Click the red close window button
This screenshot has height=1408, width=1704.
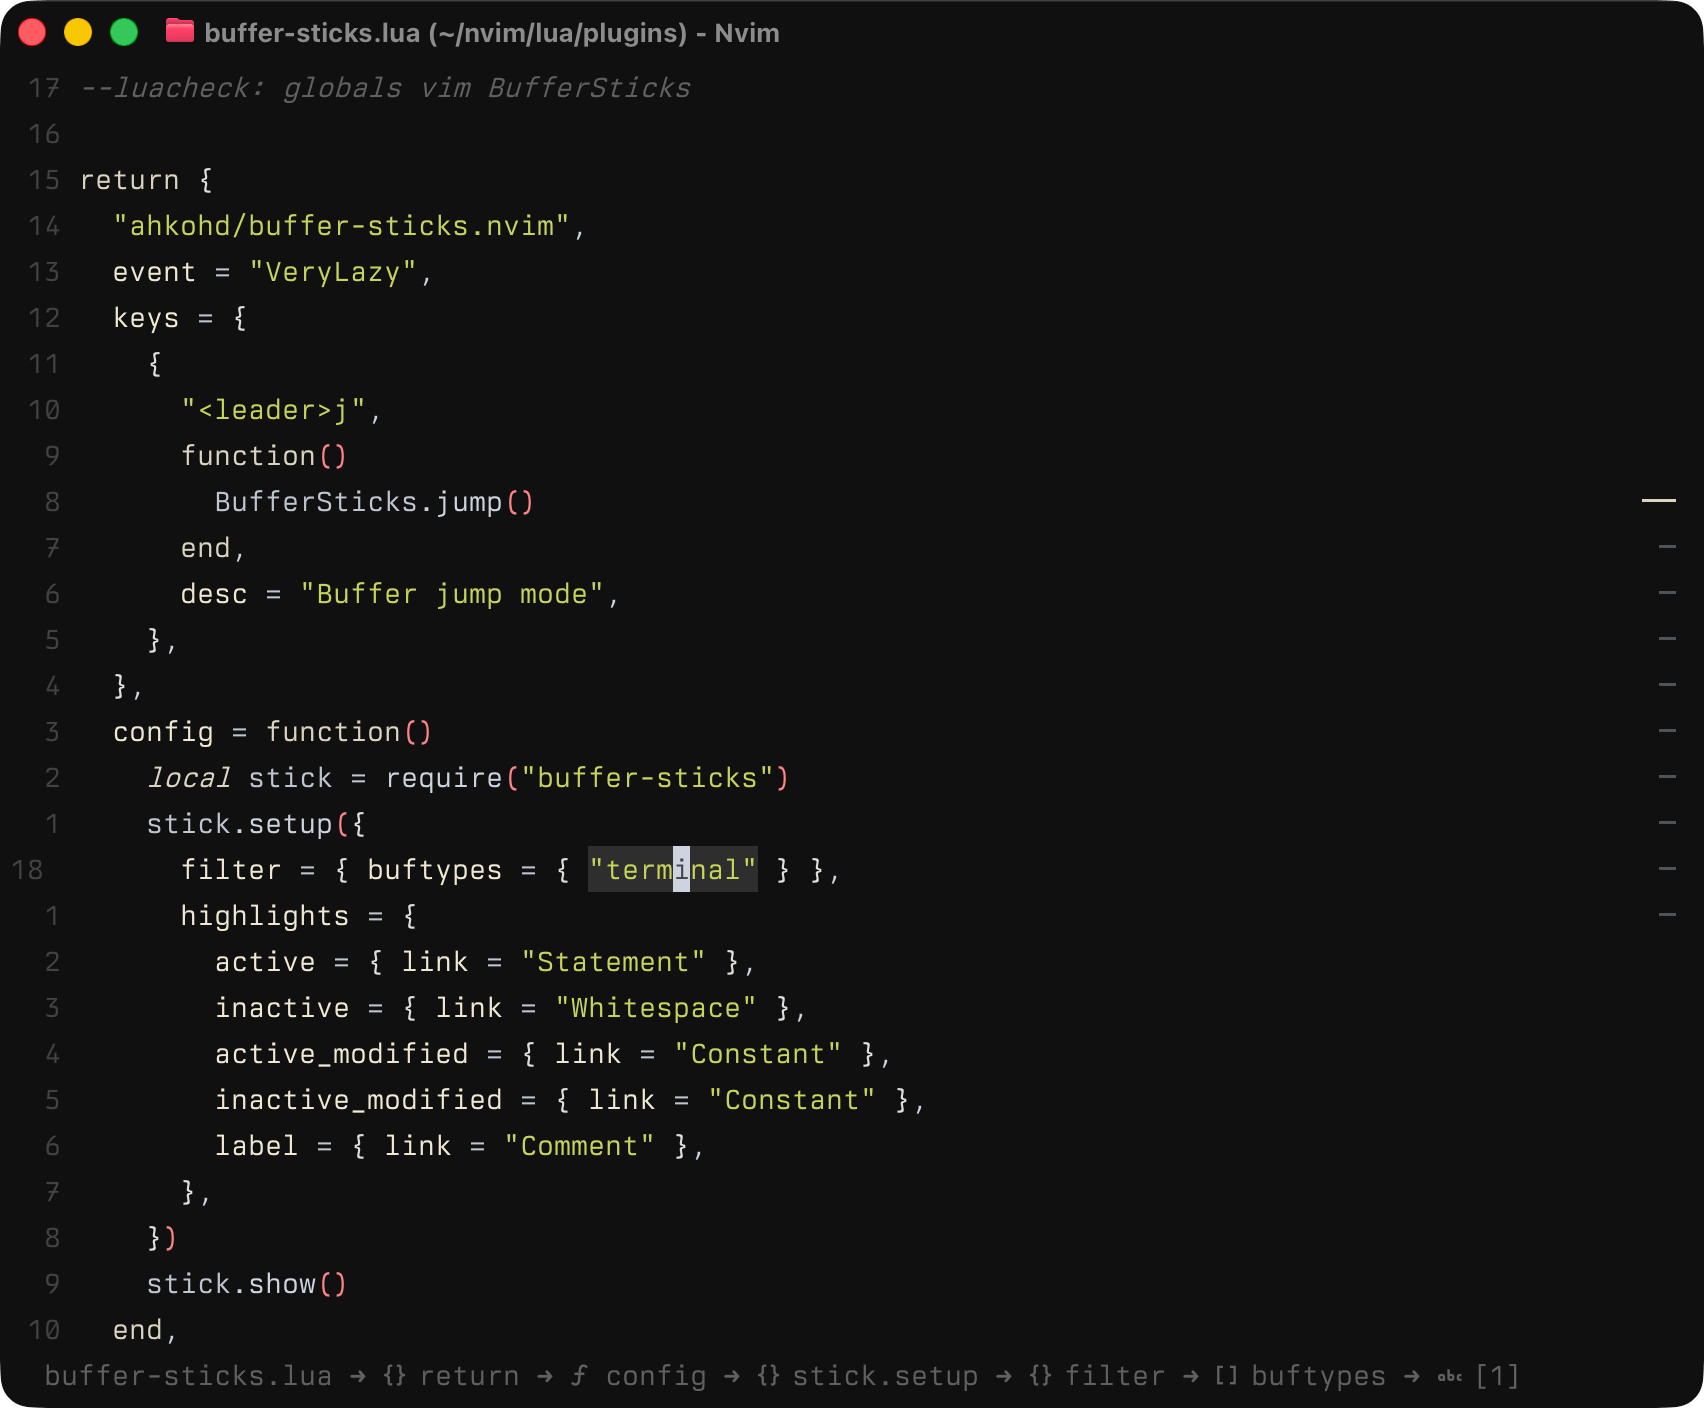click(32, 32)
